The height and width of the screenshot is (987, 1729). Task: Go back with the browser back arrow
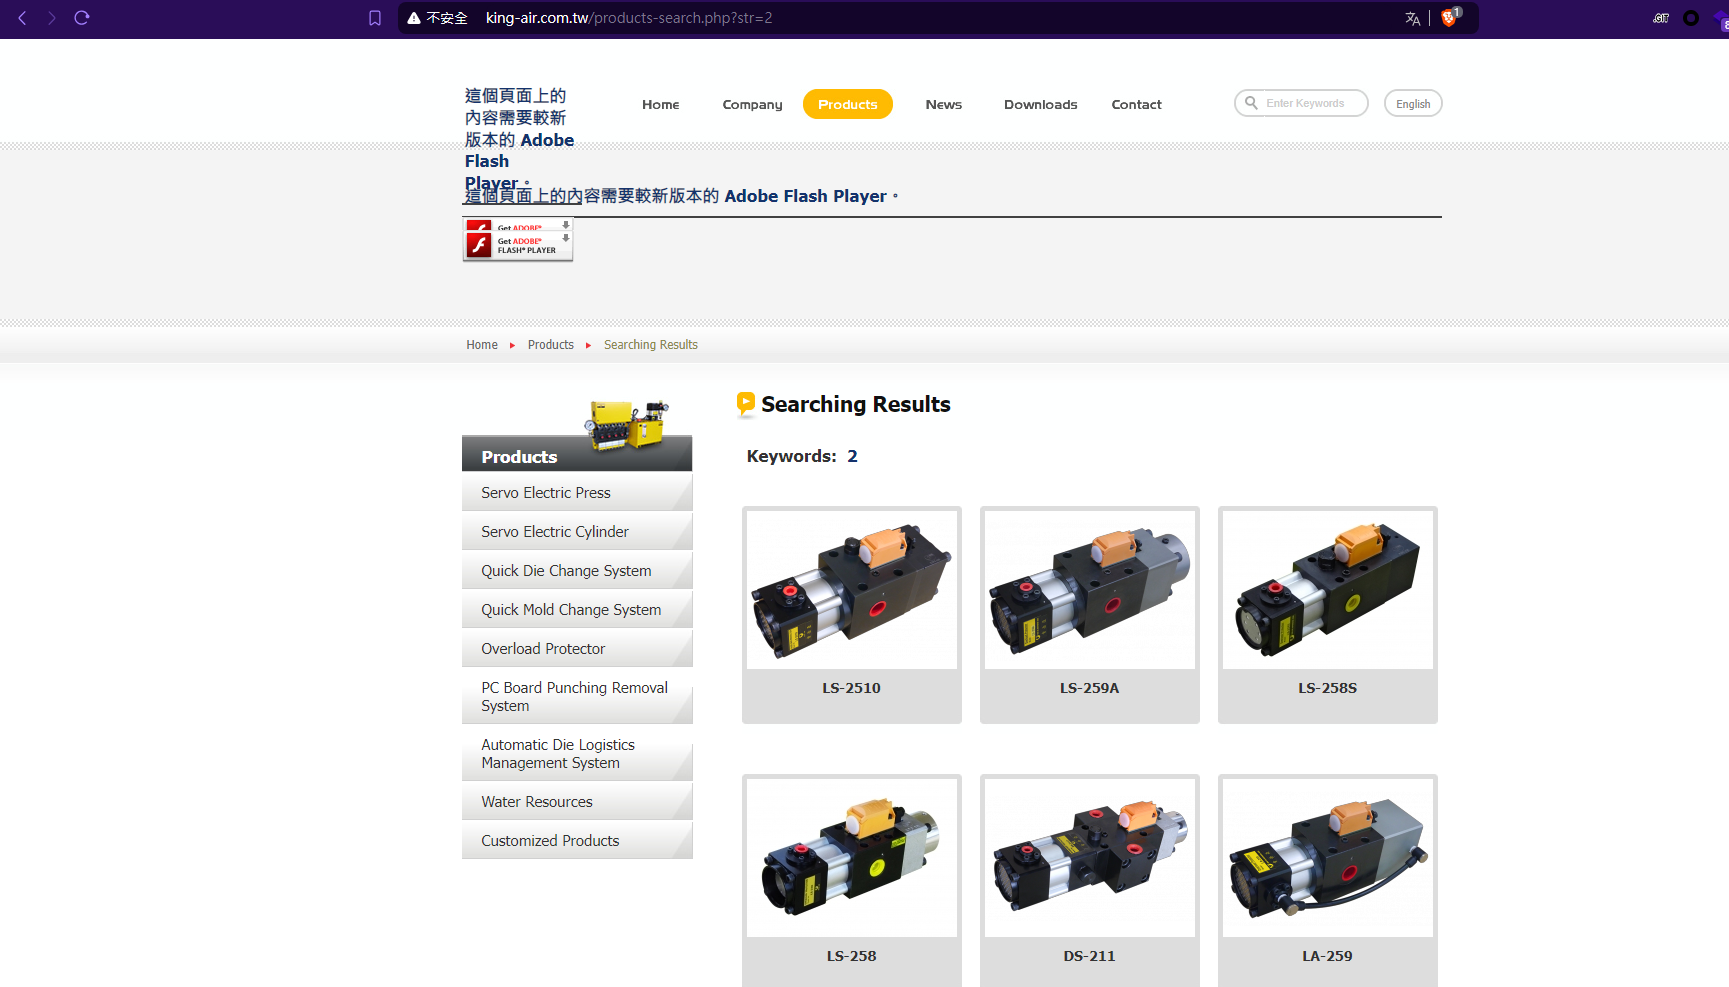click(x=22, y=18)
